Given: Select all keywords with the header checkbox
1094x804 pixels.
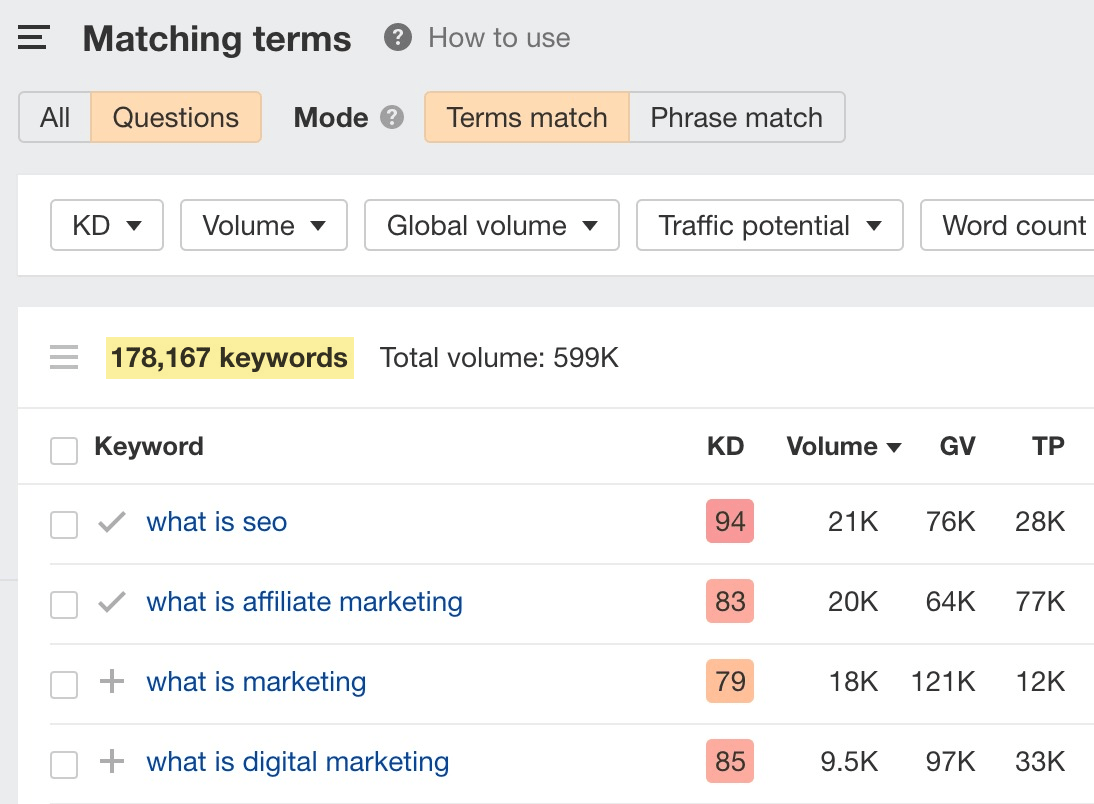Looking at the screenshot, I should [63, 450].
